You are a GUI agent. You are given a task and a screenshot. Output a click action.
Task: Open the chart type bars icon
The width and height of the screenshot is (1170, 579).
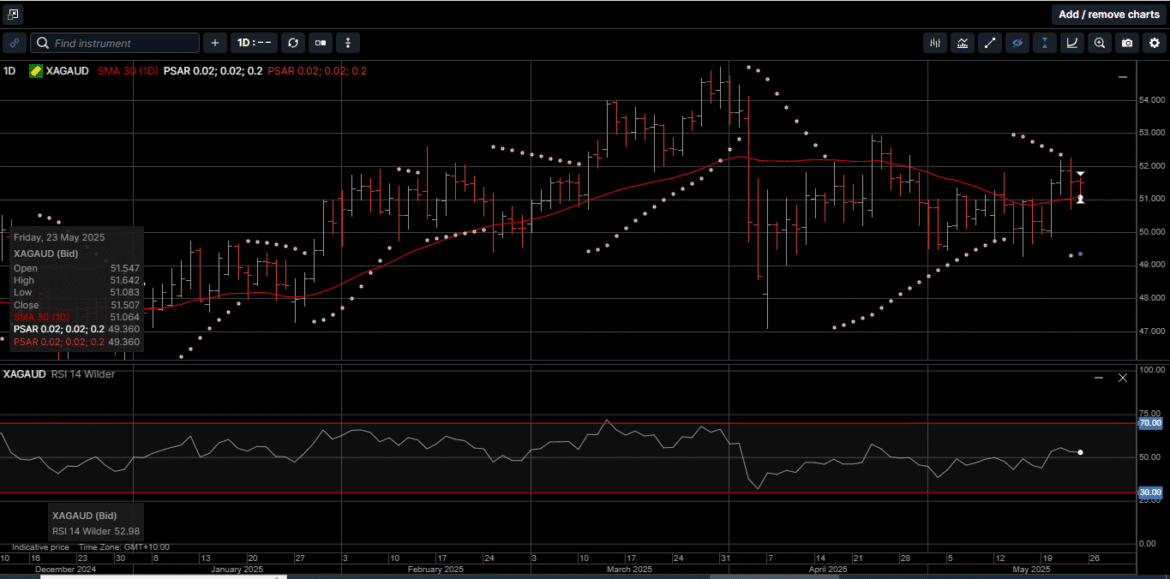tap(936, 43)
